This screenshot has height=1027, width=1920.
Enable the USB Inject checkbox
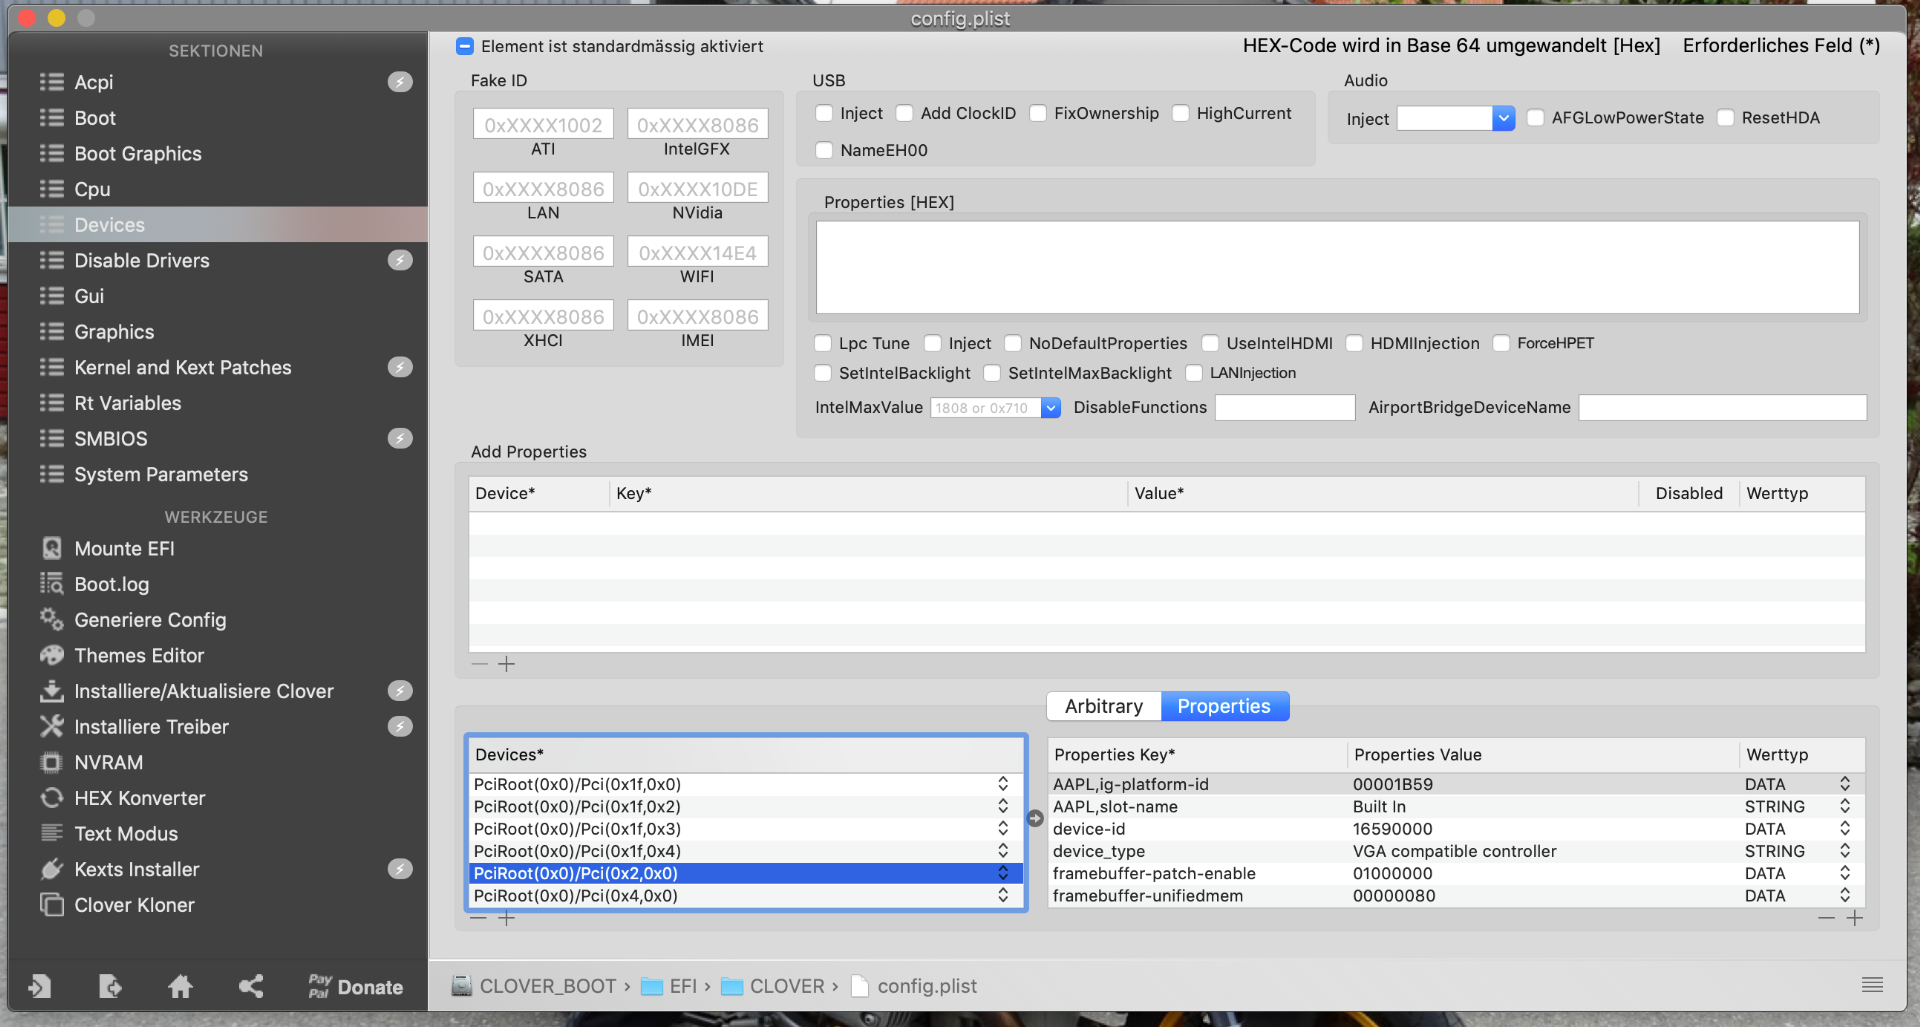(x=824, y=114)
